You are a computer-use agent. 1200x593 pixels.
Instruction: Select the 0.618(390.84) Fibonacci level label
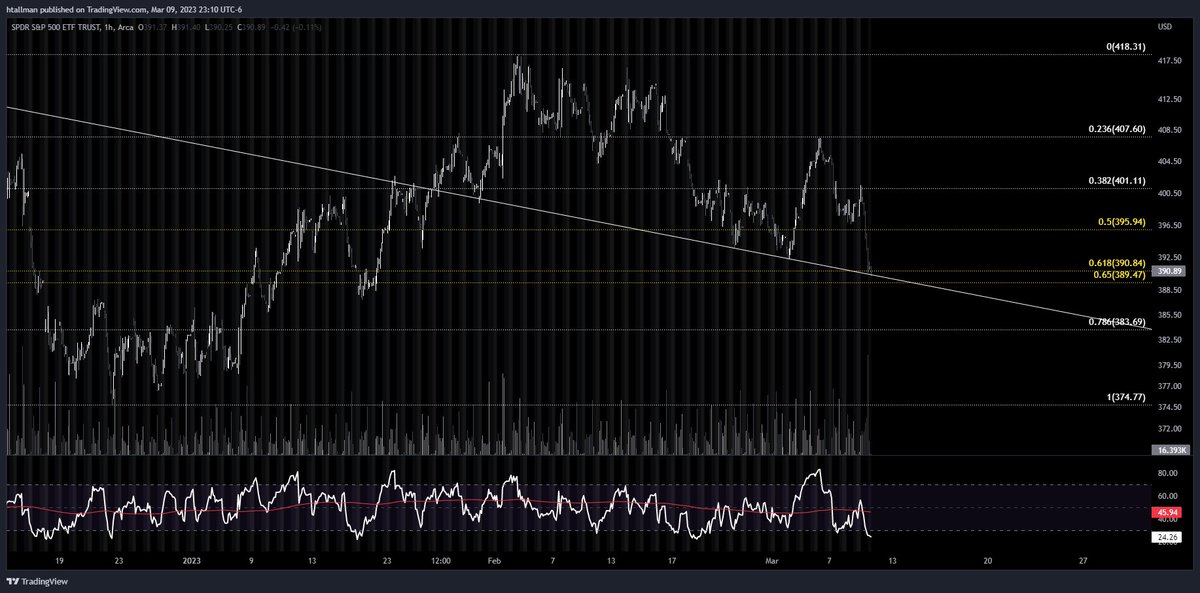click(1117, 262)
